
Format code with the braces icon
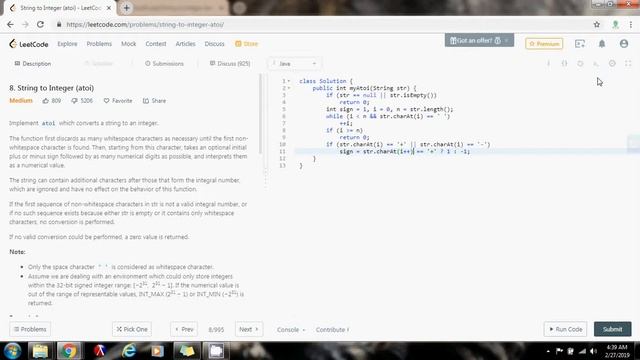pos(564,63)
